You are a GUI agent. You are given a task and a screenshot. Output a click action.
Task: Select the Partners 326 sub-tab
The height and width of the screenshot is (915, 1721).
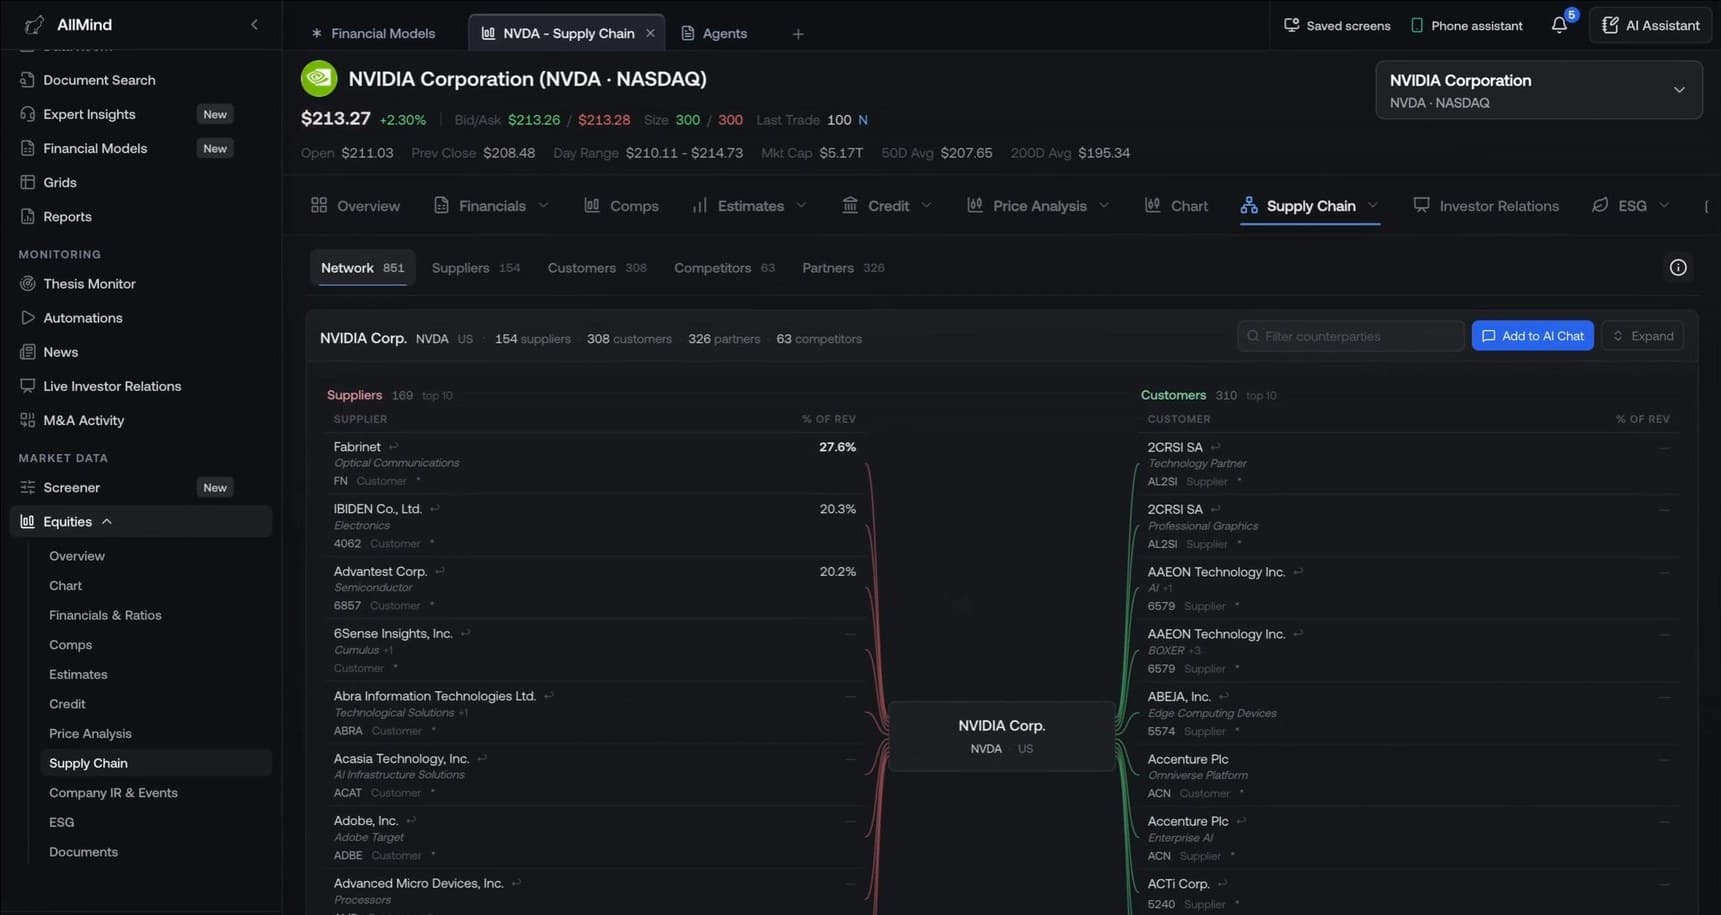(843, 268)
